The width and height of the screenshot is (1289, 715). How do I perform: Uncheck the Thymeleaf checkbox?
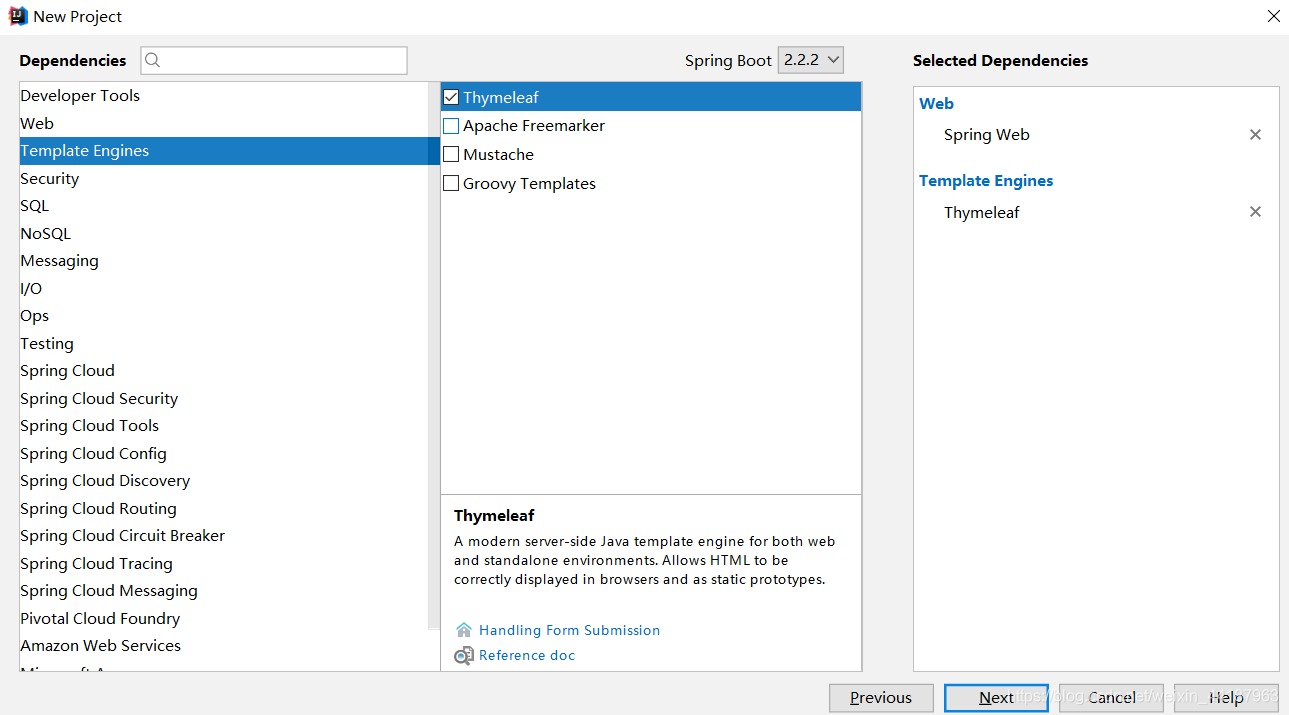coord(451,97)
